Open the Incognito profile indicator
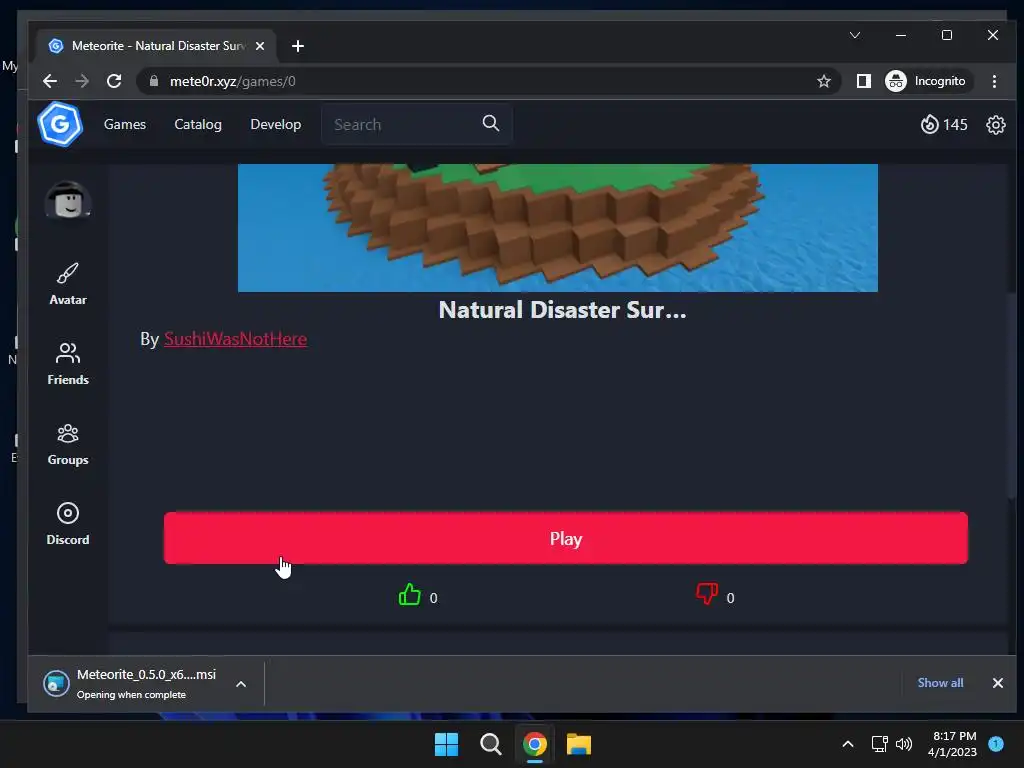The width and height of the screenshot is (1024, 768). (x=926, y=81)
